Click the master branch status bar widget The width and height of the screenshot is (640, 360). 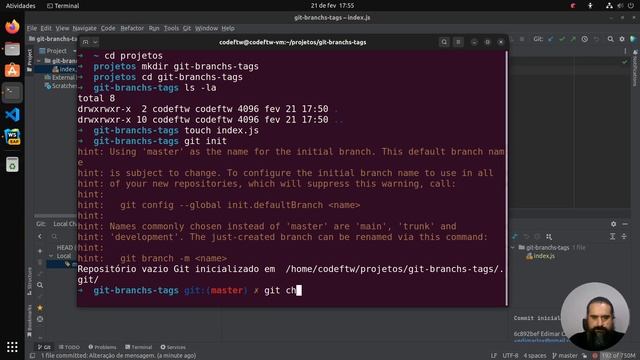click(565, 356)
